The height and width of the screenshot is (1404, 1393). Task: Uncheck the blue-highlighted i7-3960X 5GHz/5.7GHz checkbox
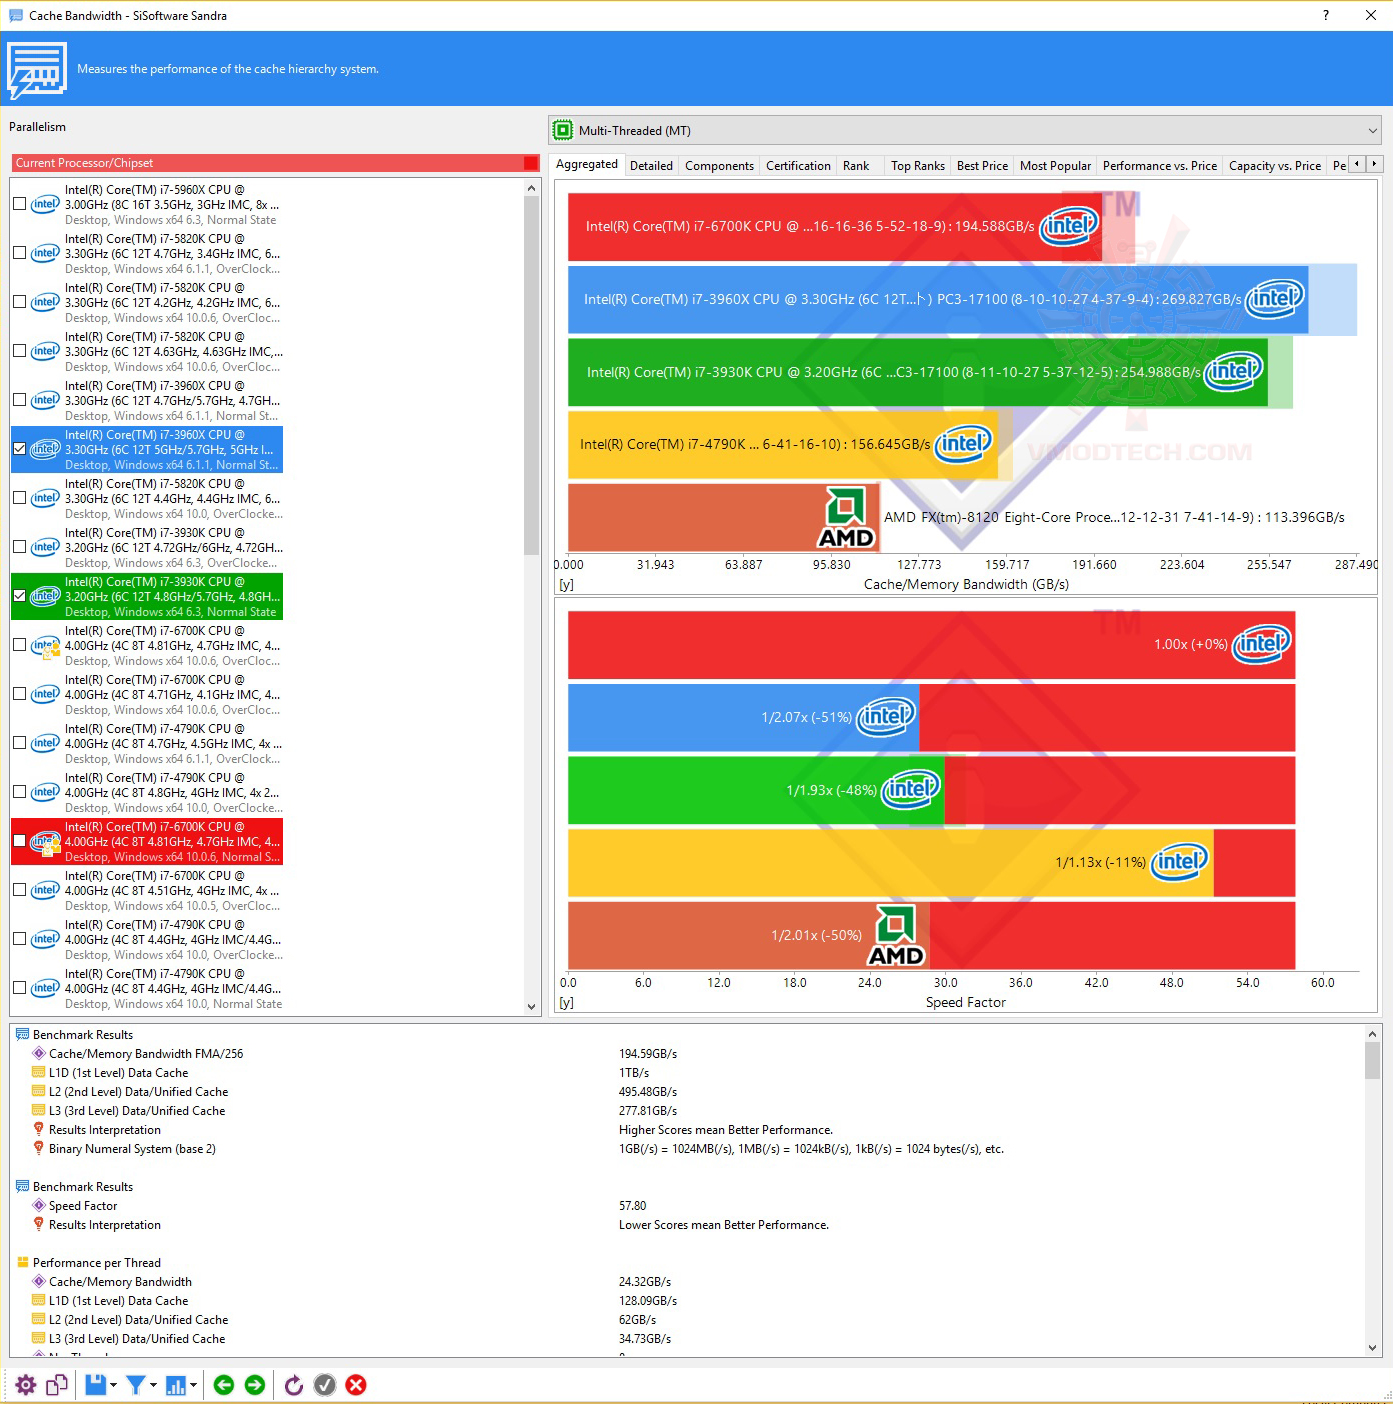tap(19, 449)
